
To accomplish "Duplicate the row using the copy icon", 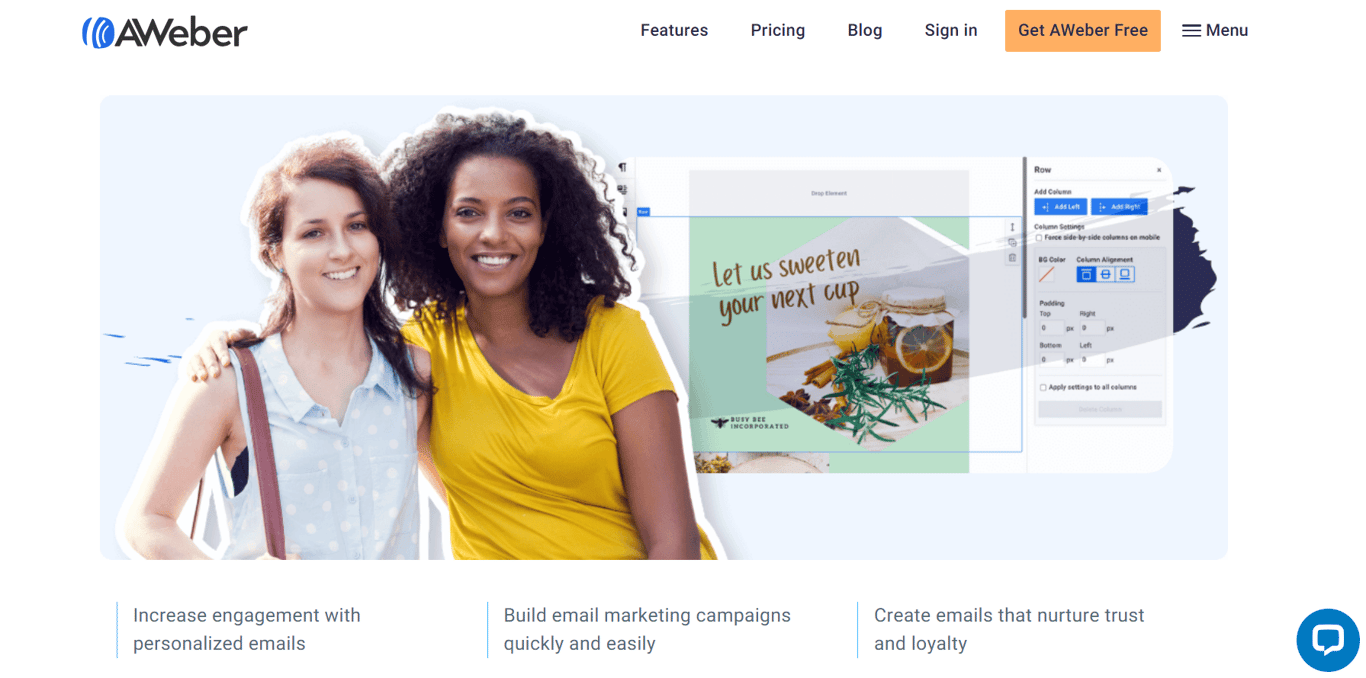I will pyautogui.click(x=1011, y=243).
